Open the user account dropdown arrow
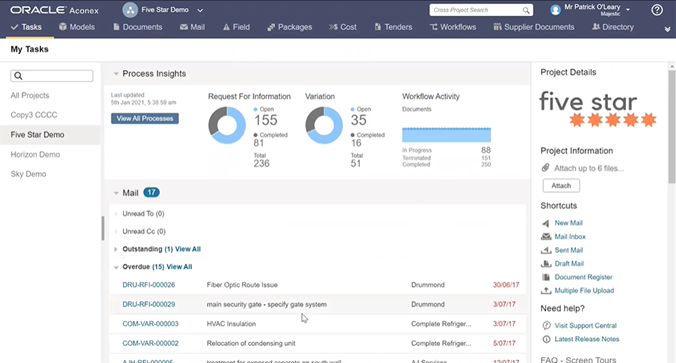676x363 pixels. click(x=628, y=9)
